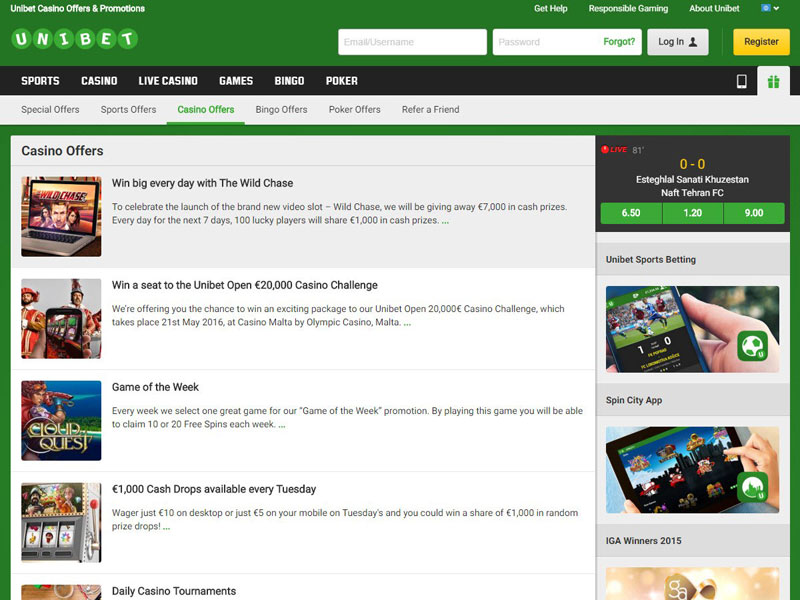Open the green gift promotions icon
Image resolution: width=800 pixels, height=600 pixels.
(773, 82)
